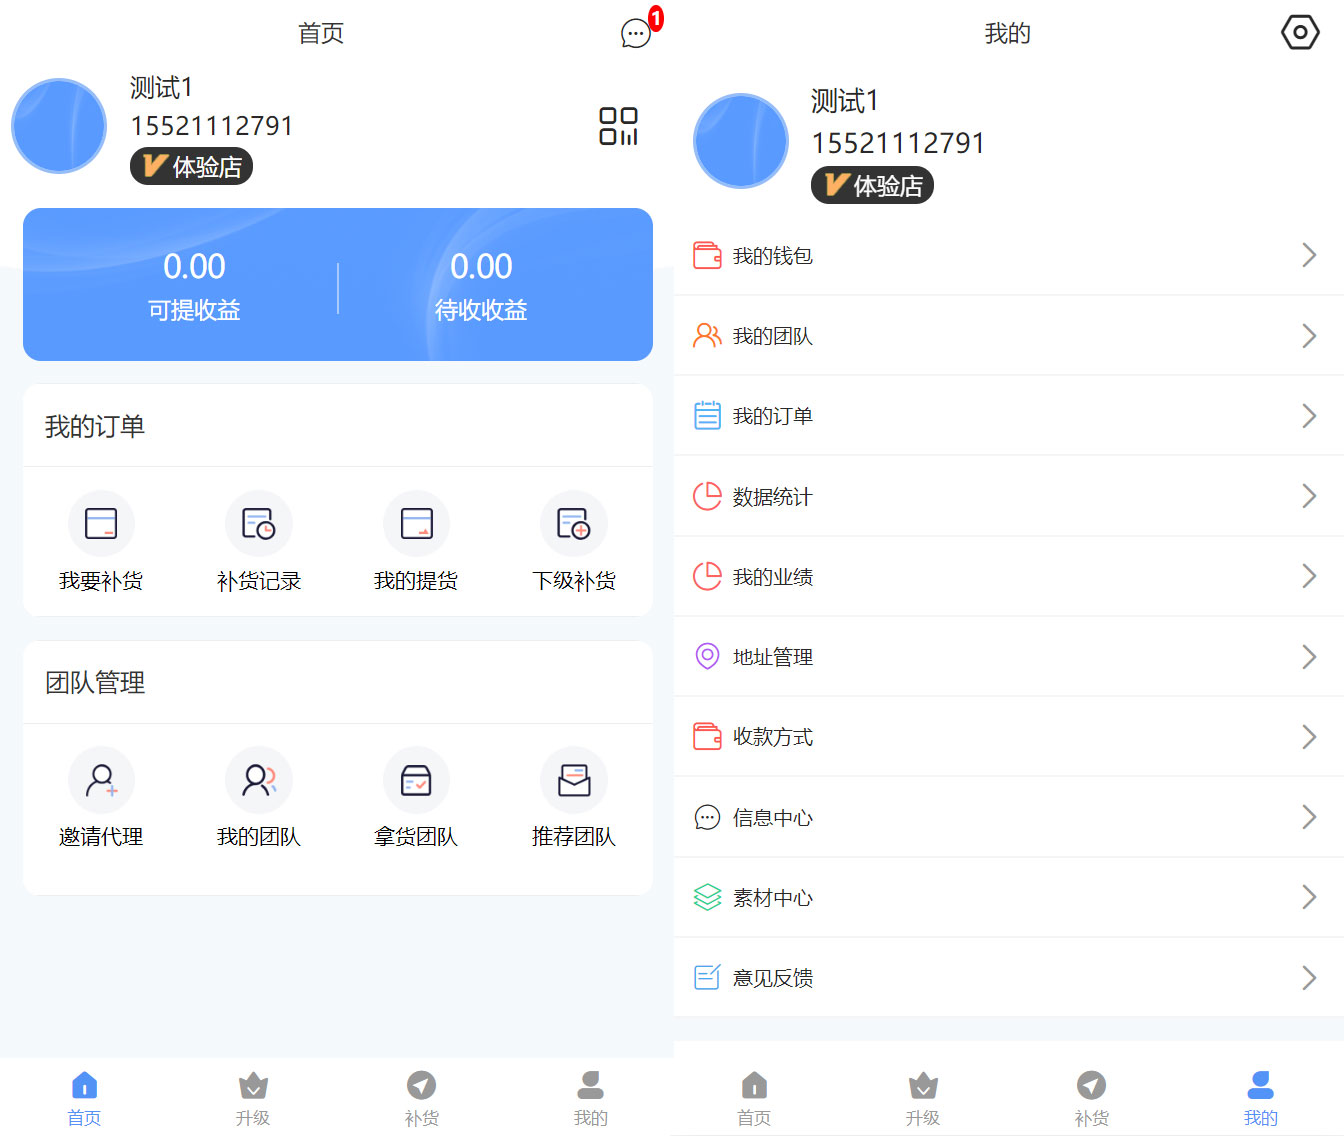This screenshot has width=1344, height=1136.
Task: Expand 数据统计 row arrow
Action: (x=1308, y=496)
